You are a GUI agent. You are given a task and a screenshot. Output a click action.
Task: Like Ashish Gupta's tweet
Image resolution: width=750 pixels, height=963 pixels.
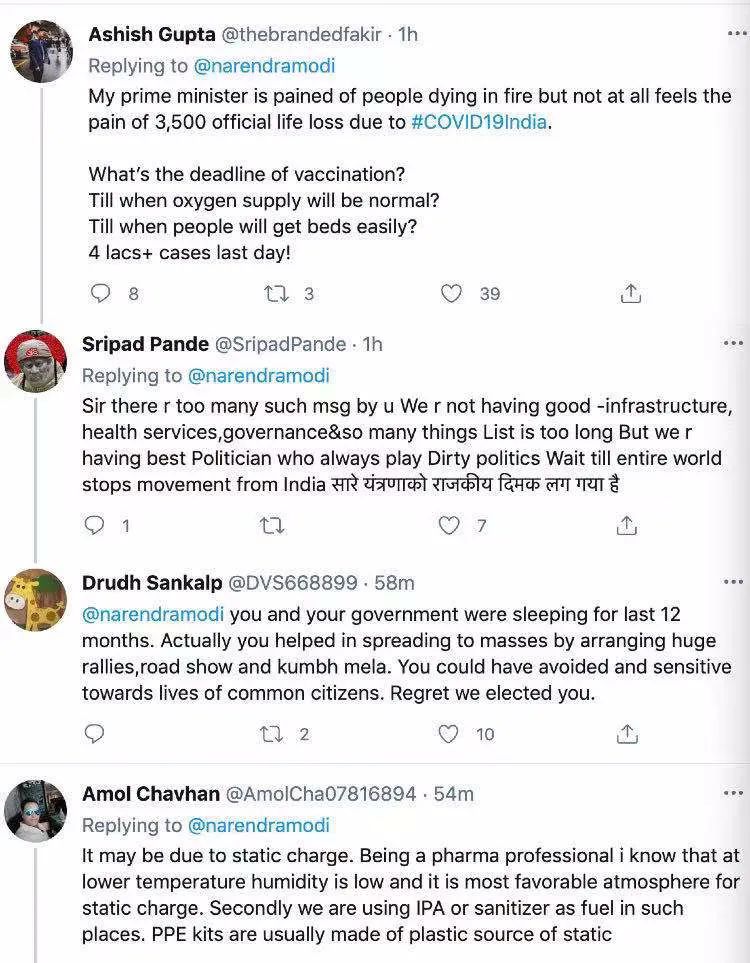451,294
